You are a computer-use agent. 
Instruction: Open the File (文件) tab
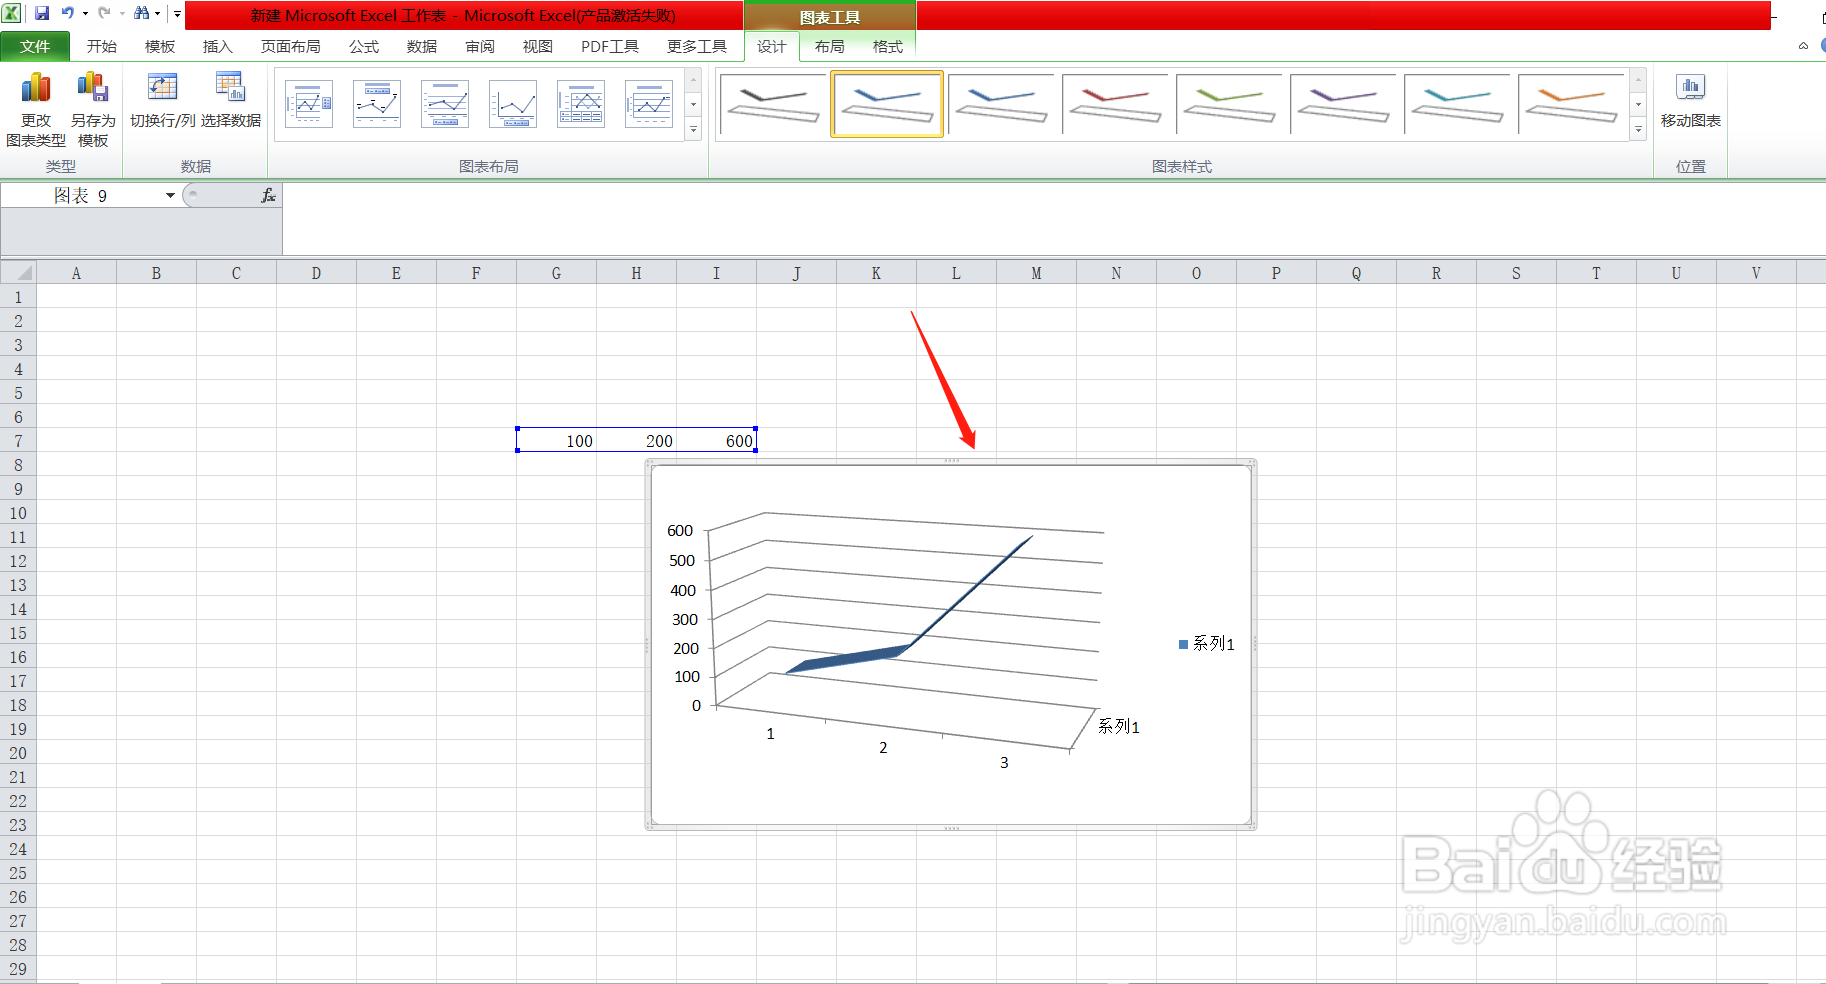click(x=35, y=46)
